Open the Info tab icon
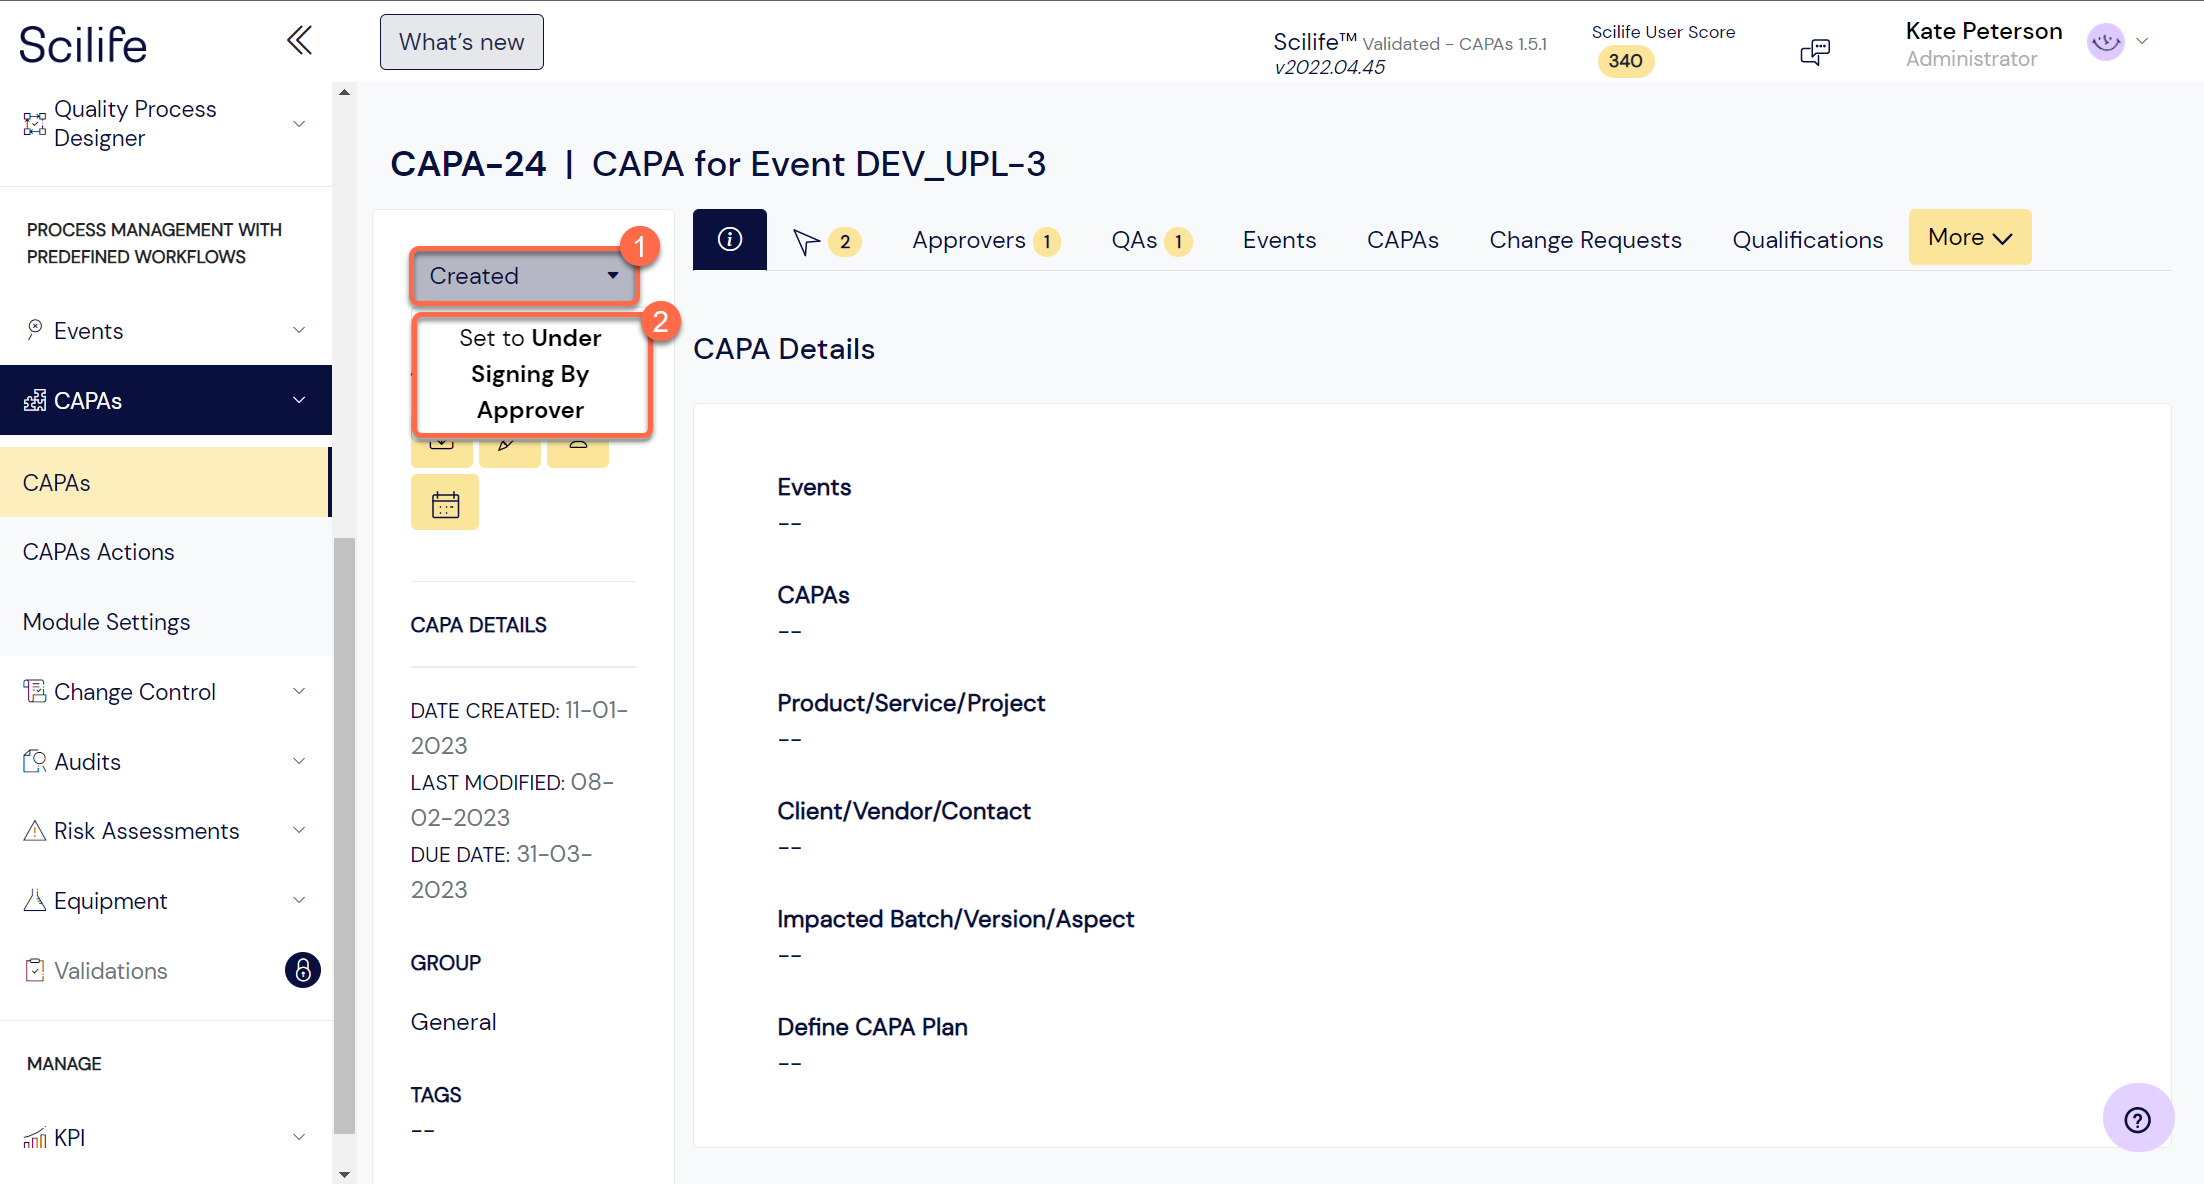Screen dimensions: 2204x1184 [x=729, y=239]
